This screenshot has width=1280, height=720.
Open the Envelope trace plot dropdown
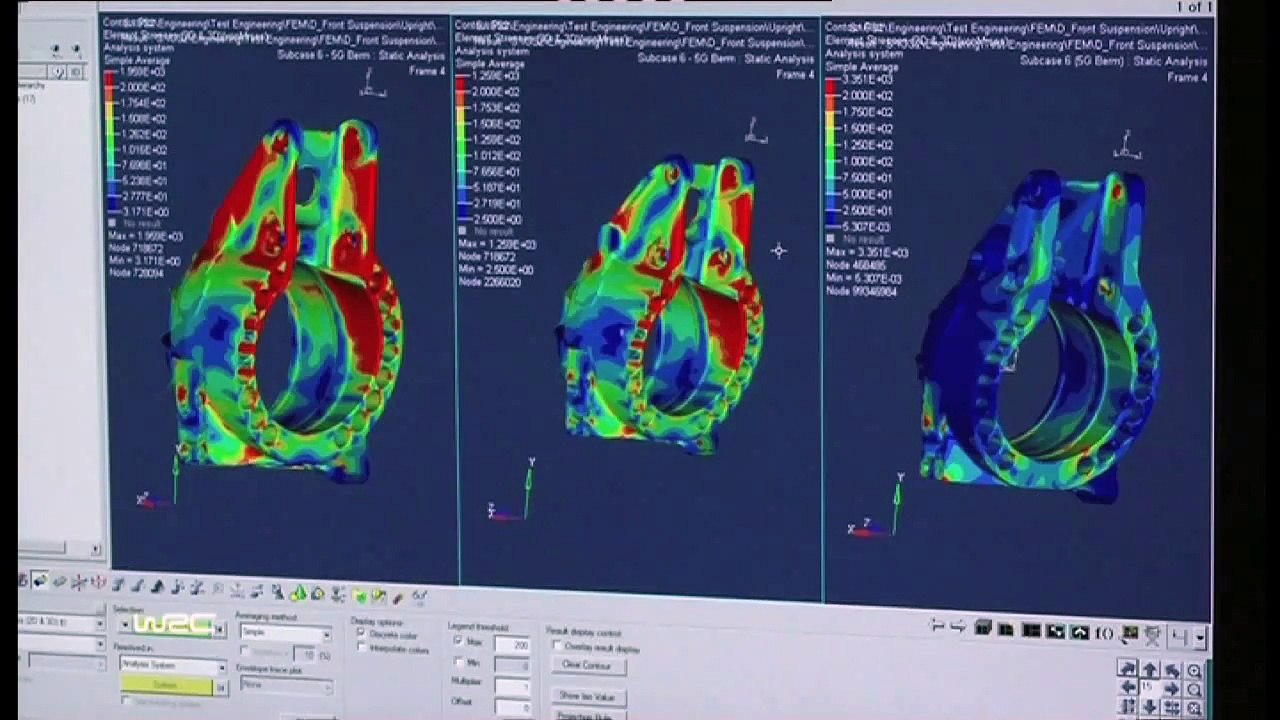coord(286,685)
